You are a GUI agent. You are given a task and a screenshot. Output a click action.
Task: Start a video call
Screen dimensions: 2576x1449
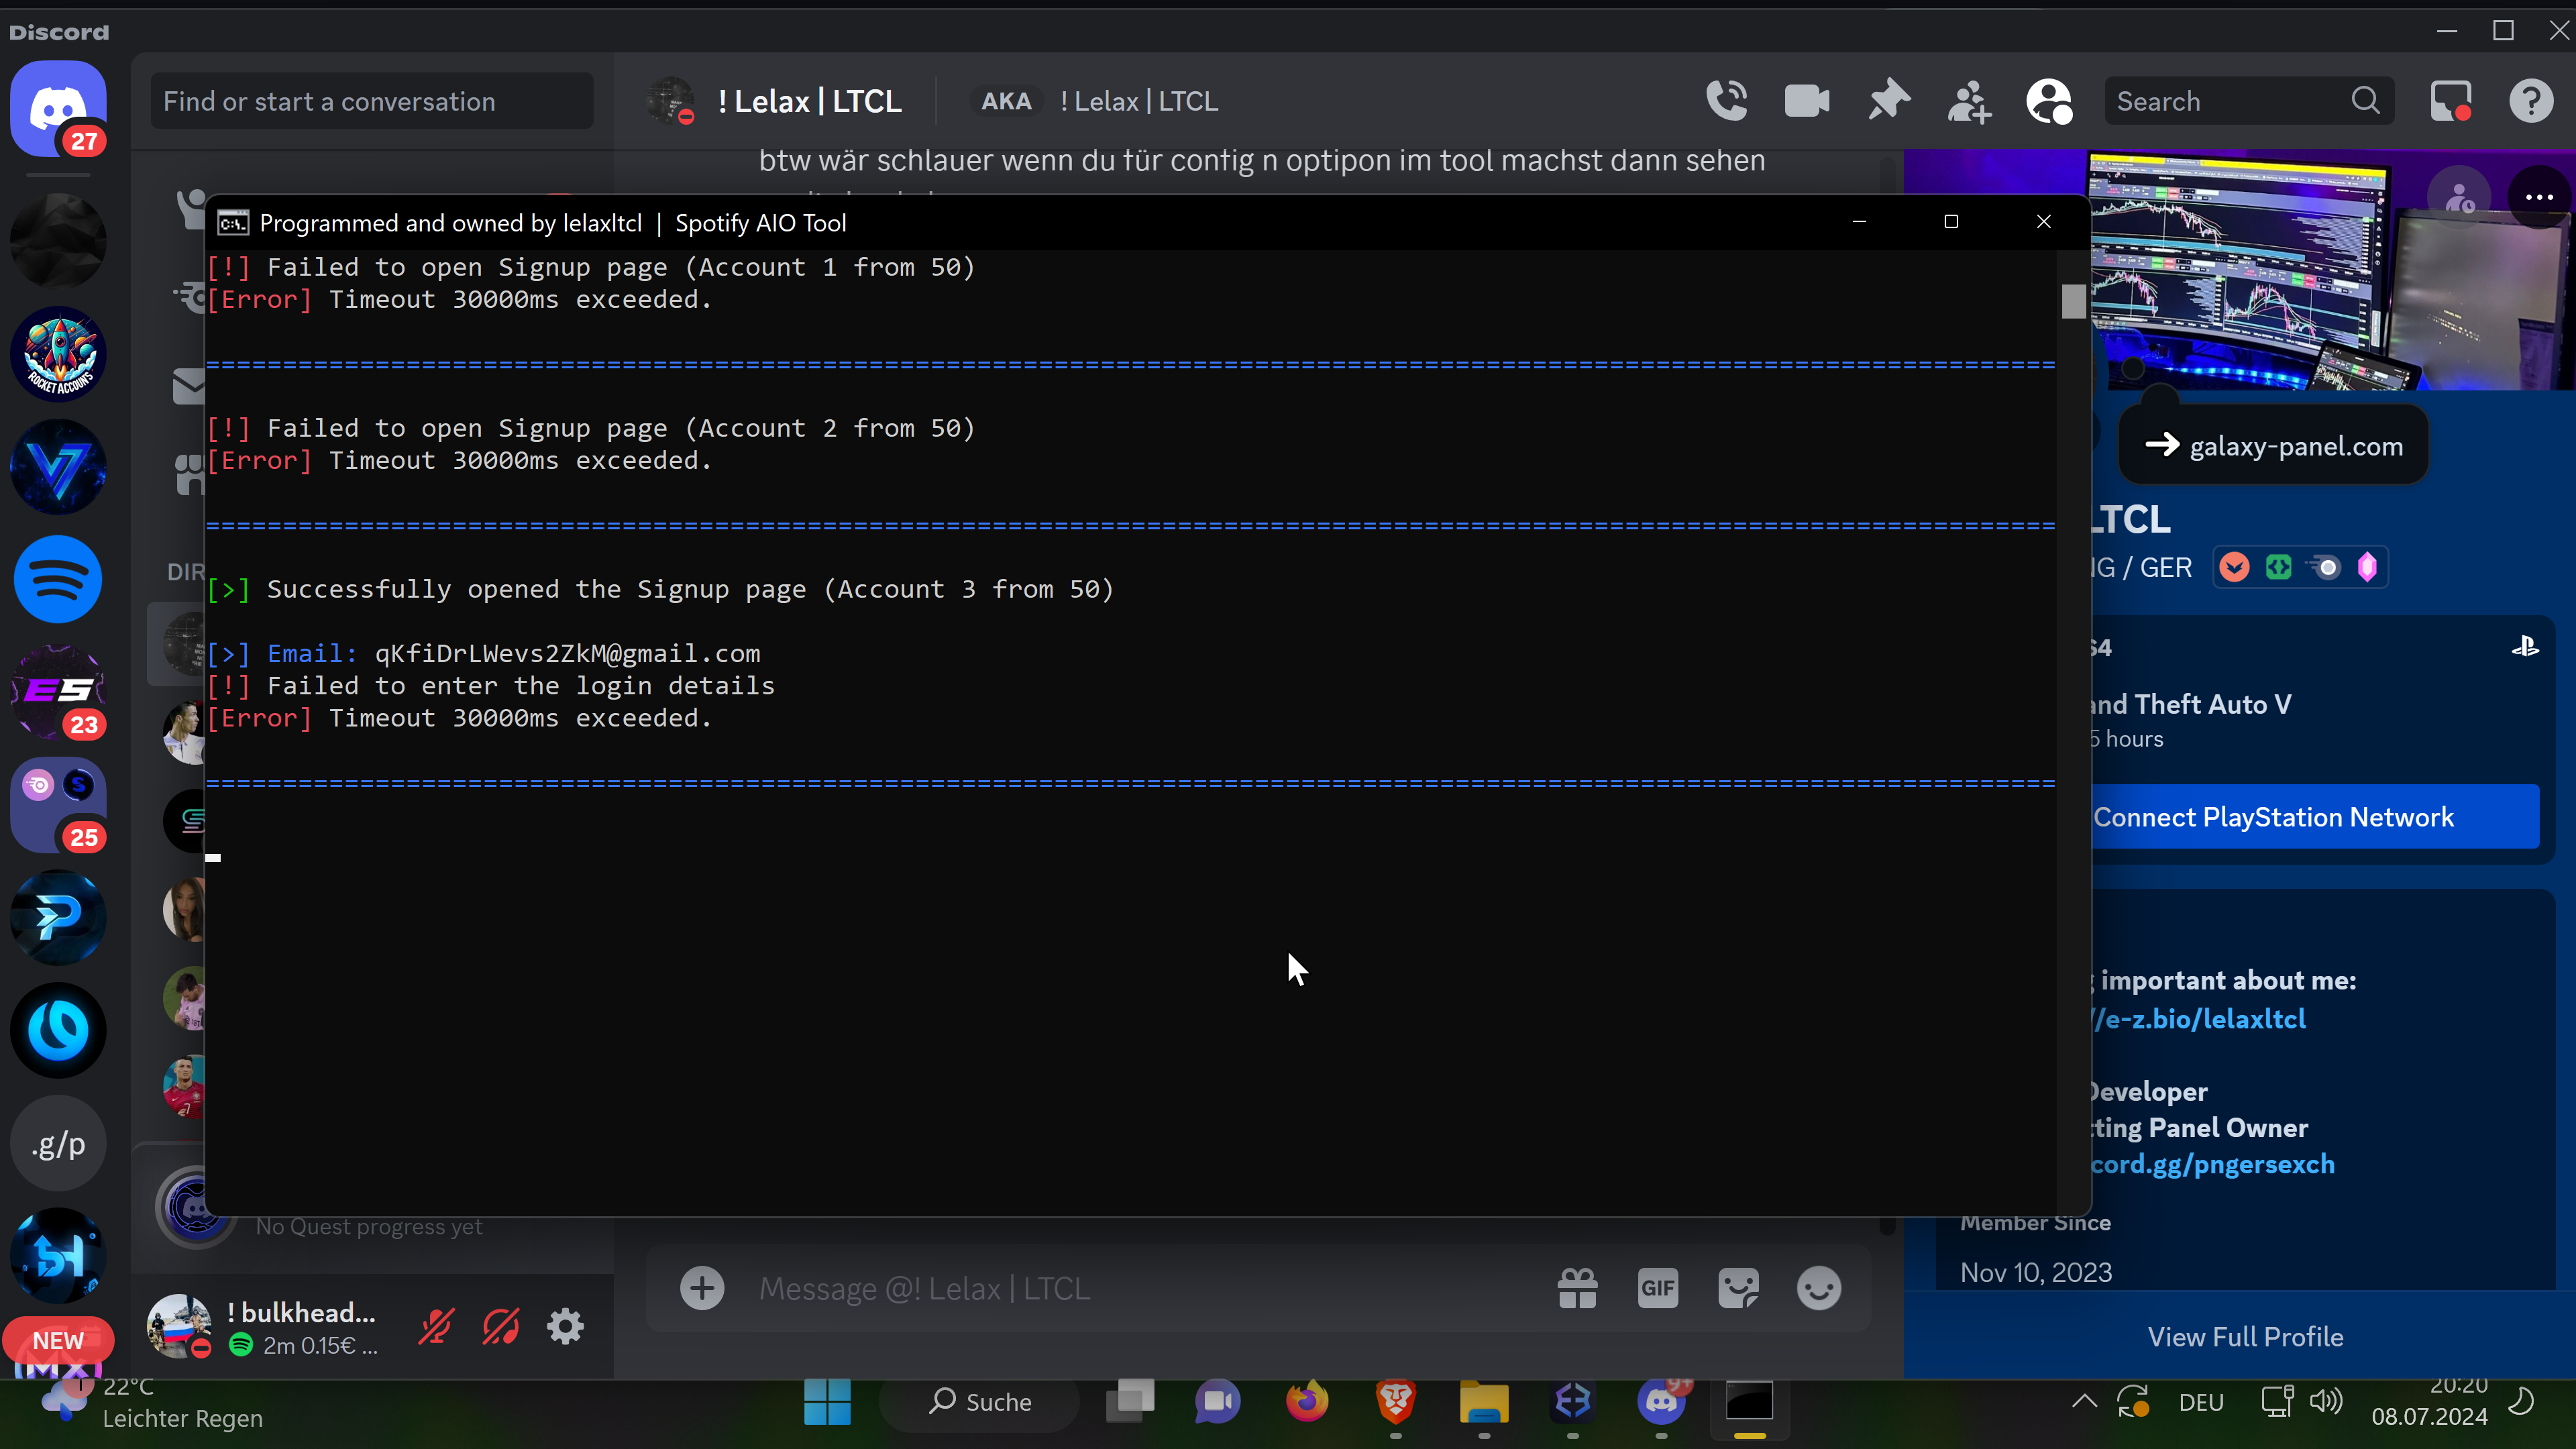pyautogui.click(x=1807, y=101)
